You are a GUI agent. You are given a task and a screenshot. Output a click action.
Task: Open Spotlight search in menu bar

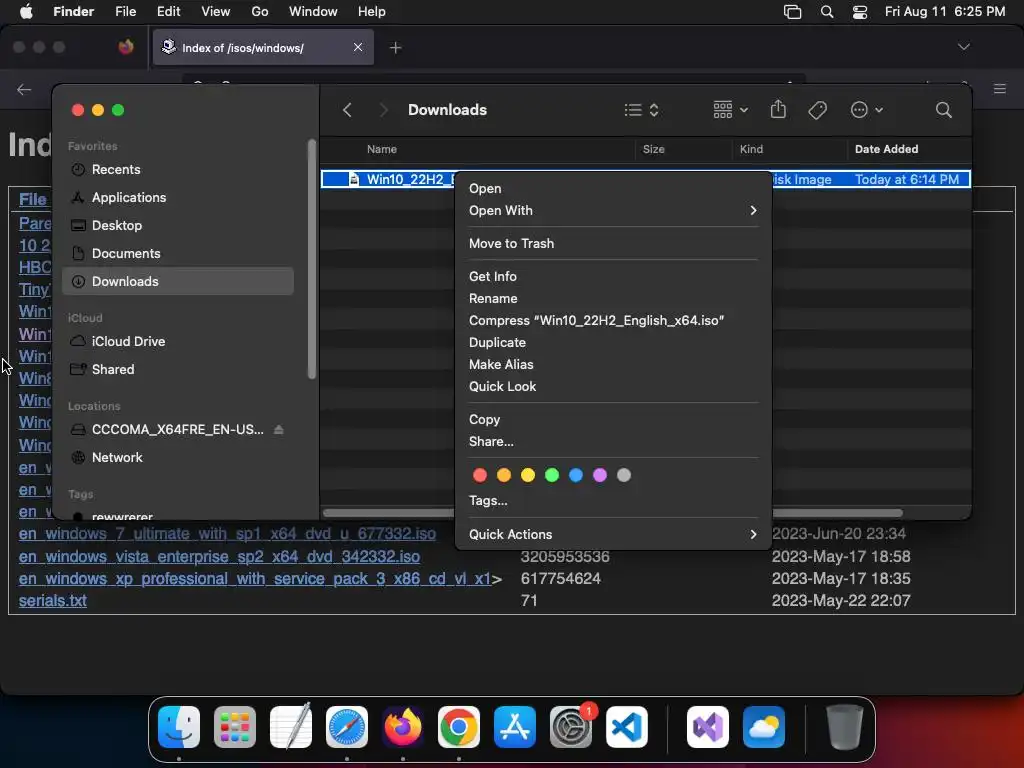(x=827, y=12)
